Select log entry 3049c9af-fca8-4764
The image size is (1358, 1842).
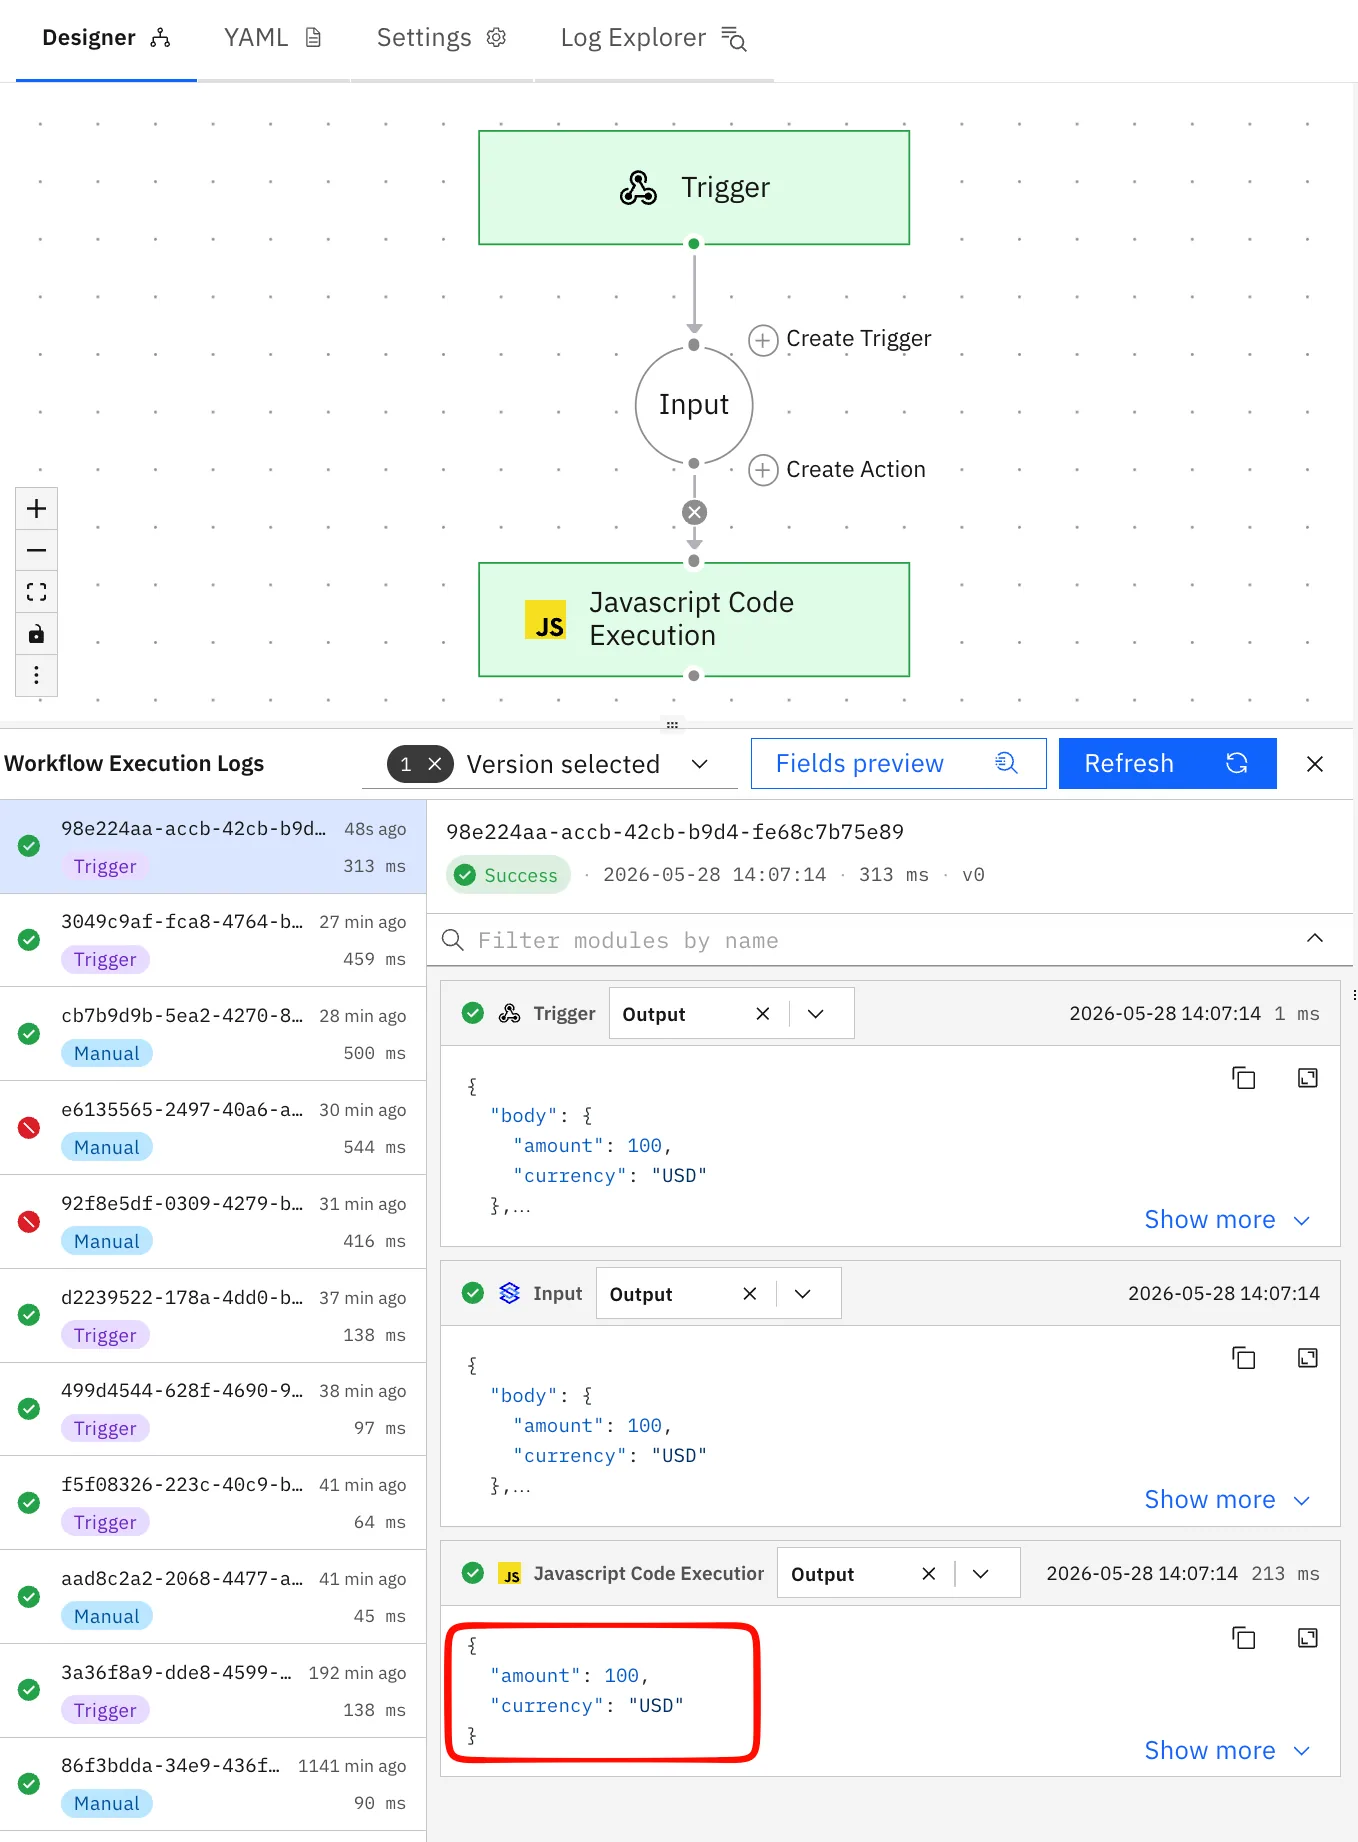213,940
